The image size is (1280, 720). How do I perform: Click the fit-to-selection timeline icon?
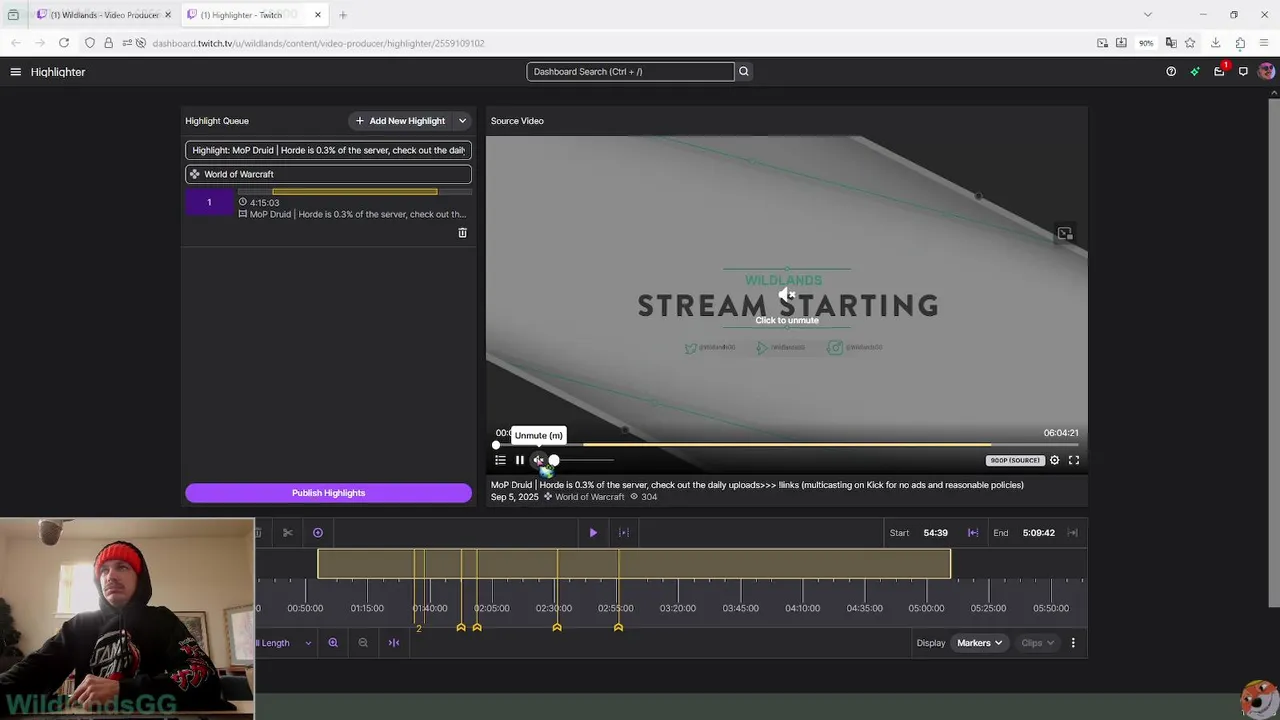394,643
